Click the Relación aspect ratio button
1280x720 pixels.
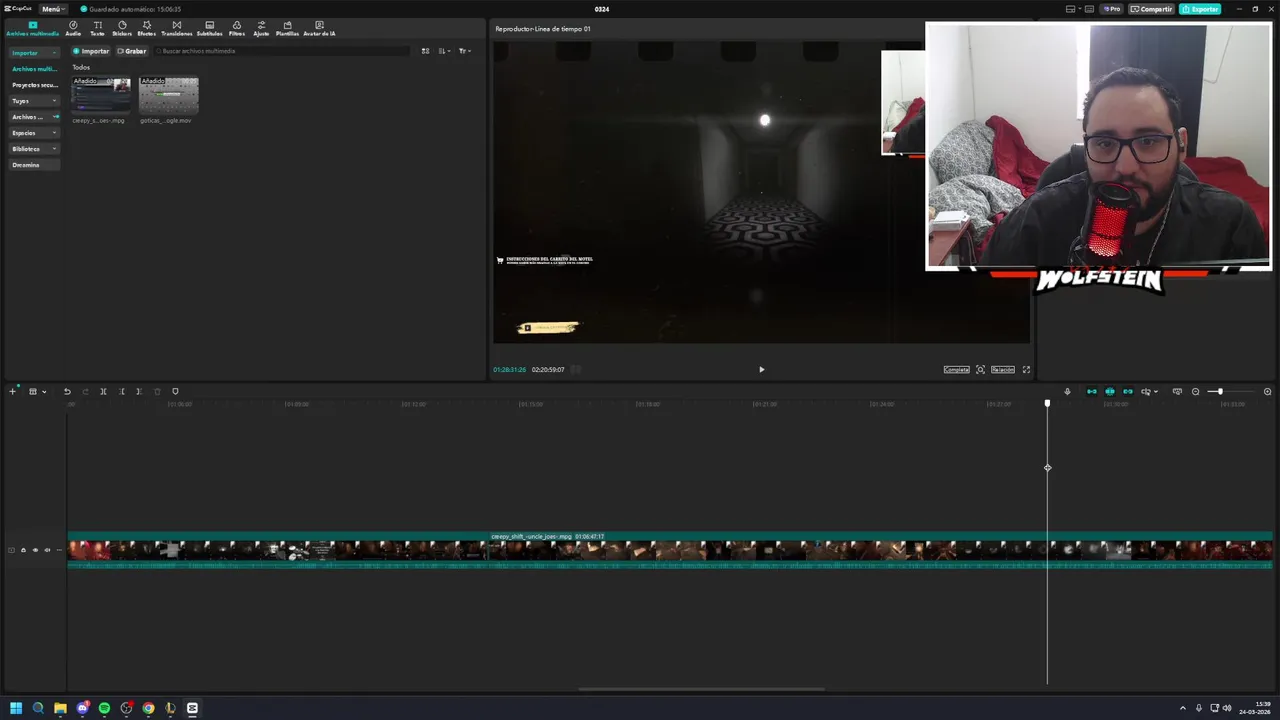(1003, 370)
